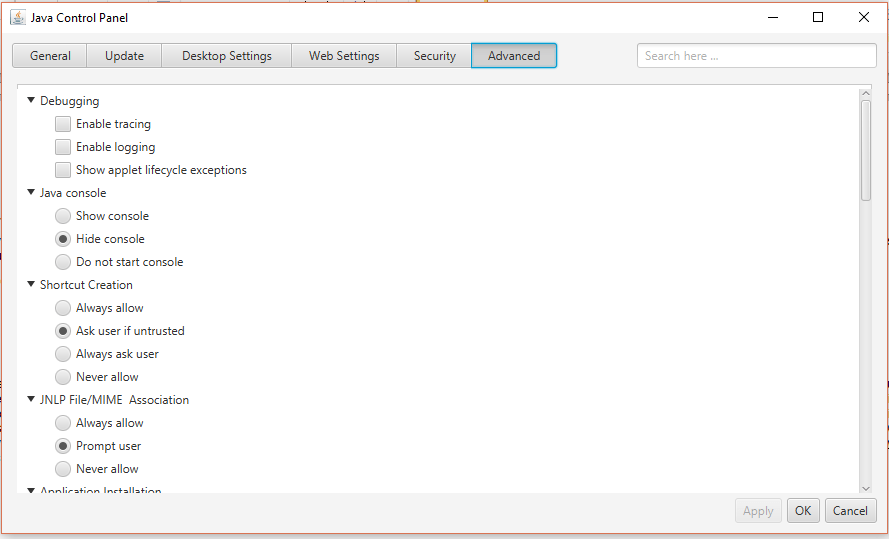Click the Apply button

tap(758, 511)
